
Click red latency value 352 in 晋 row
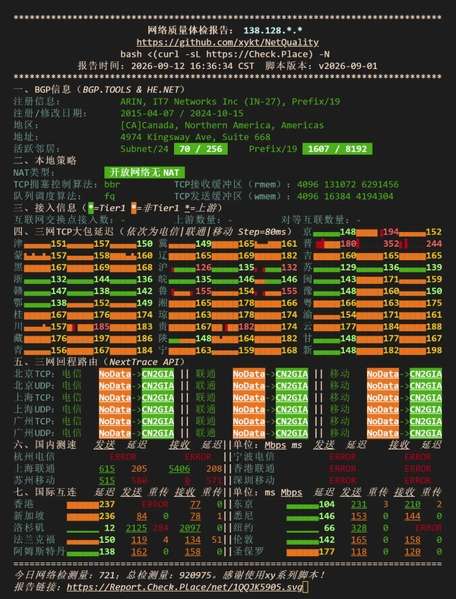pyautogui.click(x=391, y=243)
